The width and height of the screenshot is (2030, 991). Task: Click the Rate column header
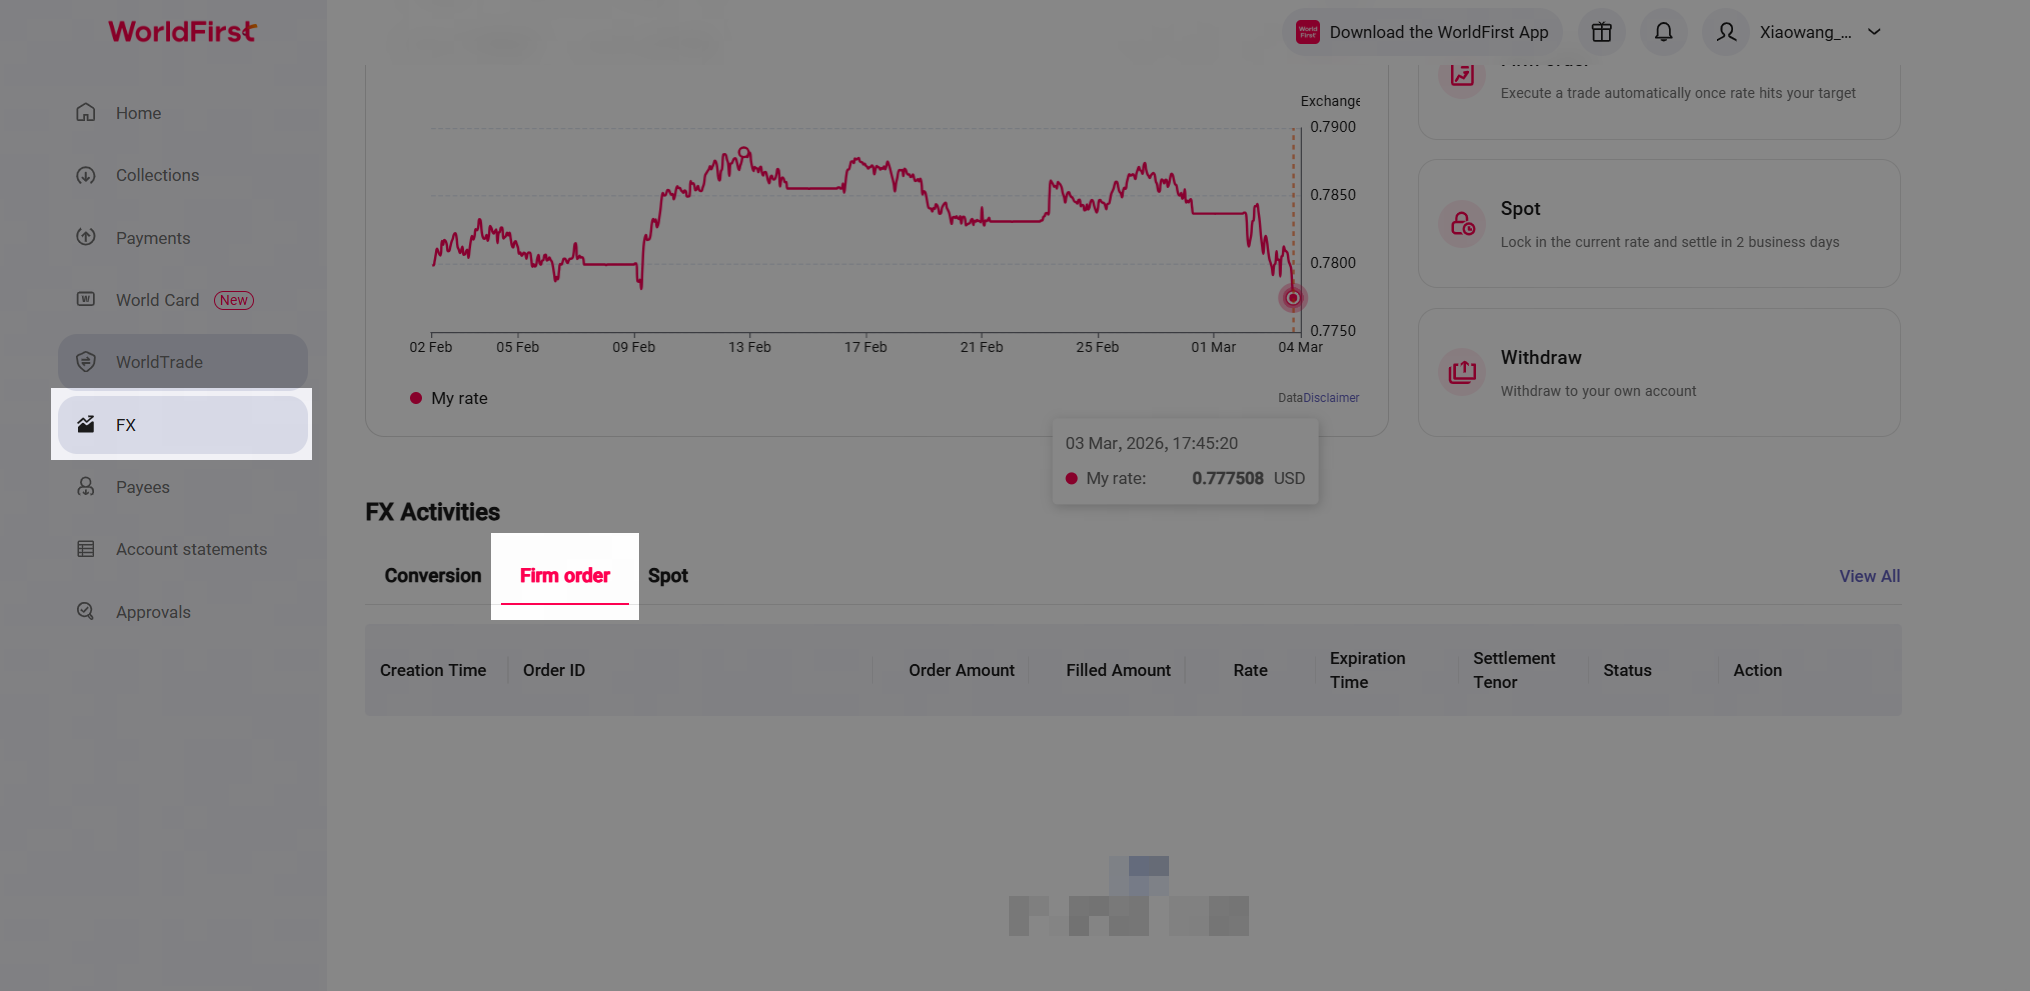[x=1250, y=670]
